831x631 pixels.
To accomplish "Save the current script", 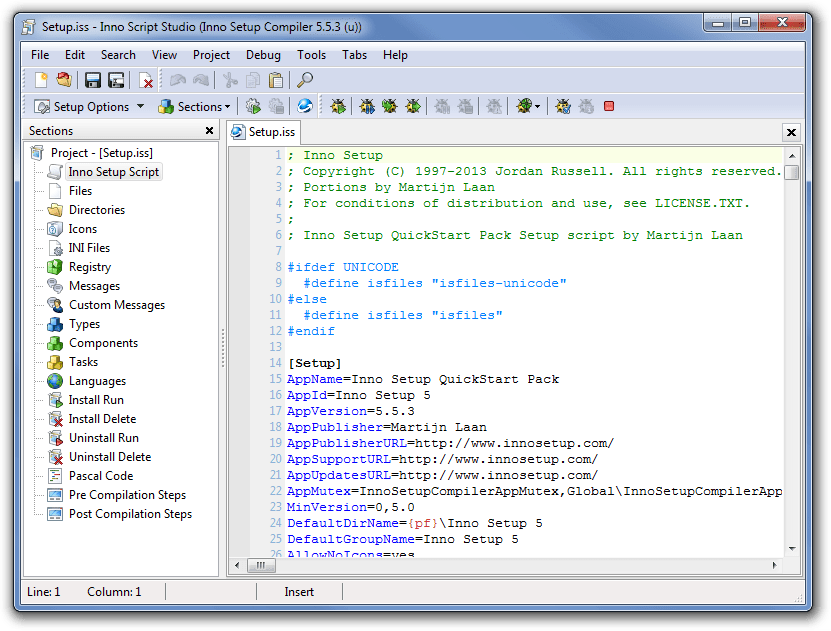I will tap(93, 80).
